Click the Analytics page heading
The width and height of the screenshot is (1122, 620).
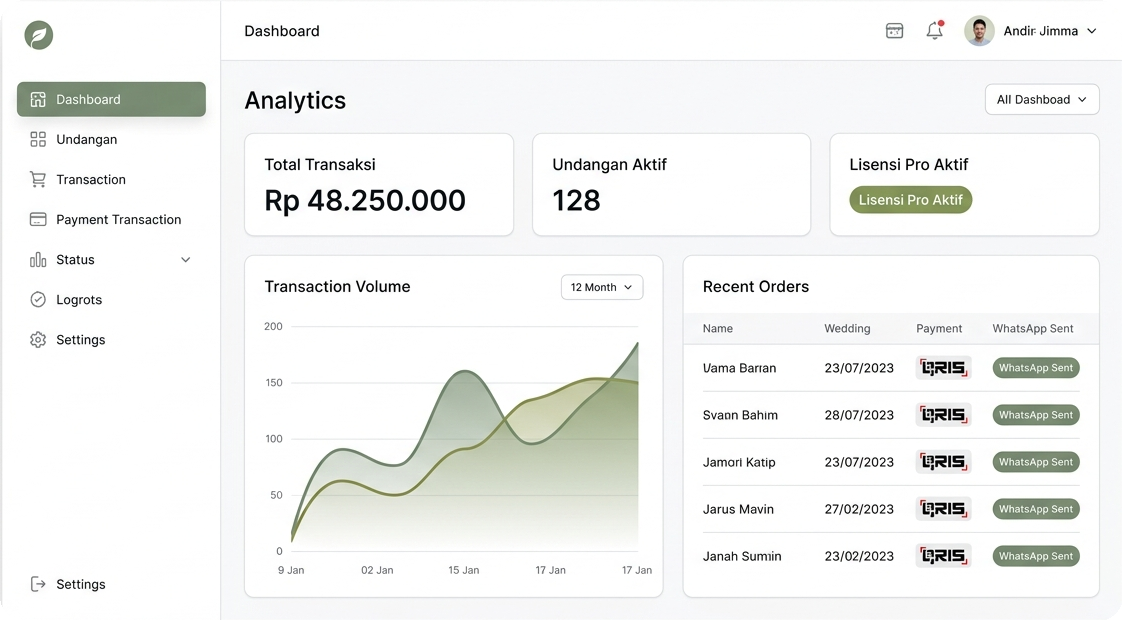tap(295, 100)
